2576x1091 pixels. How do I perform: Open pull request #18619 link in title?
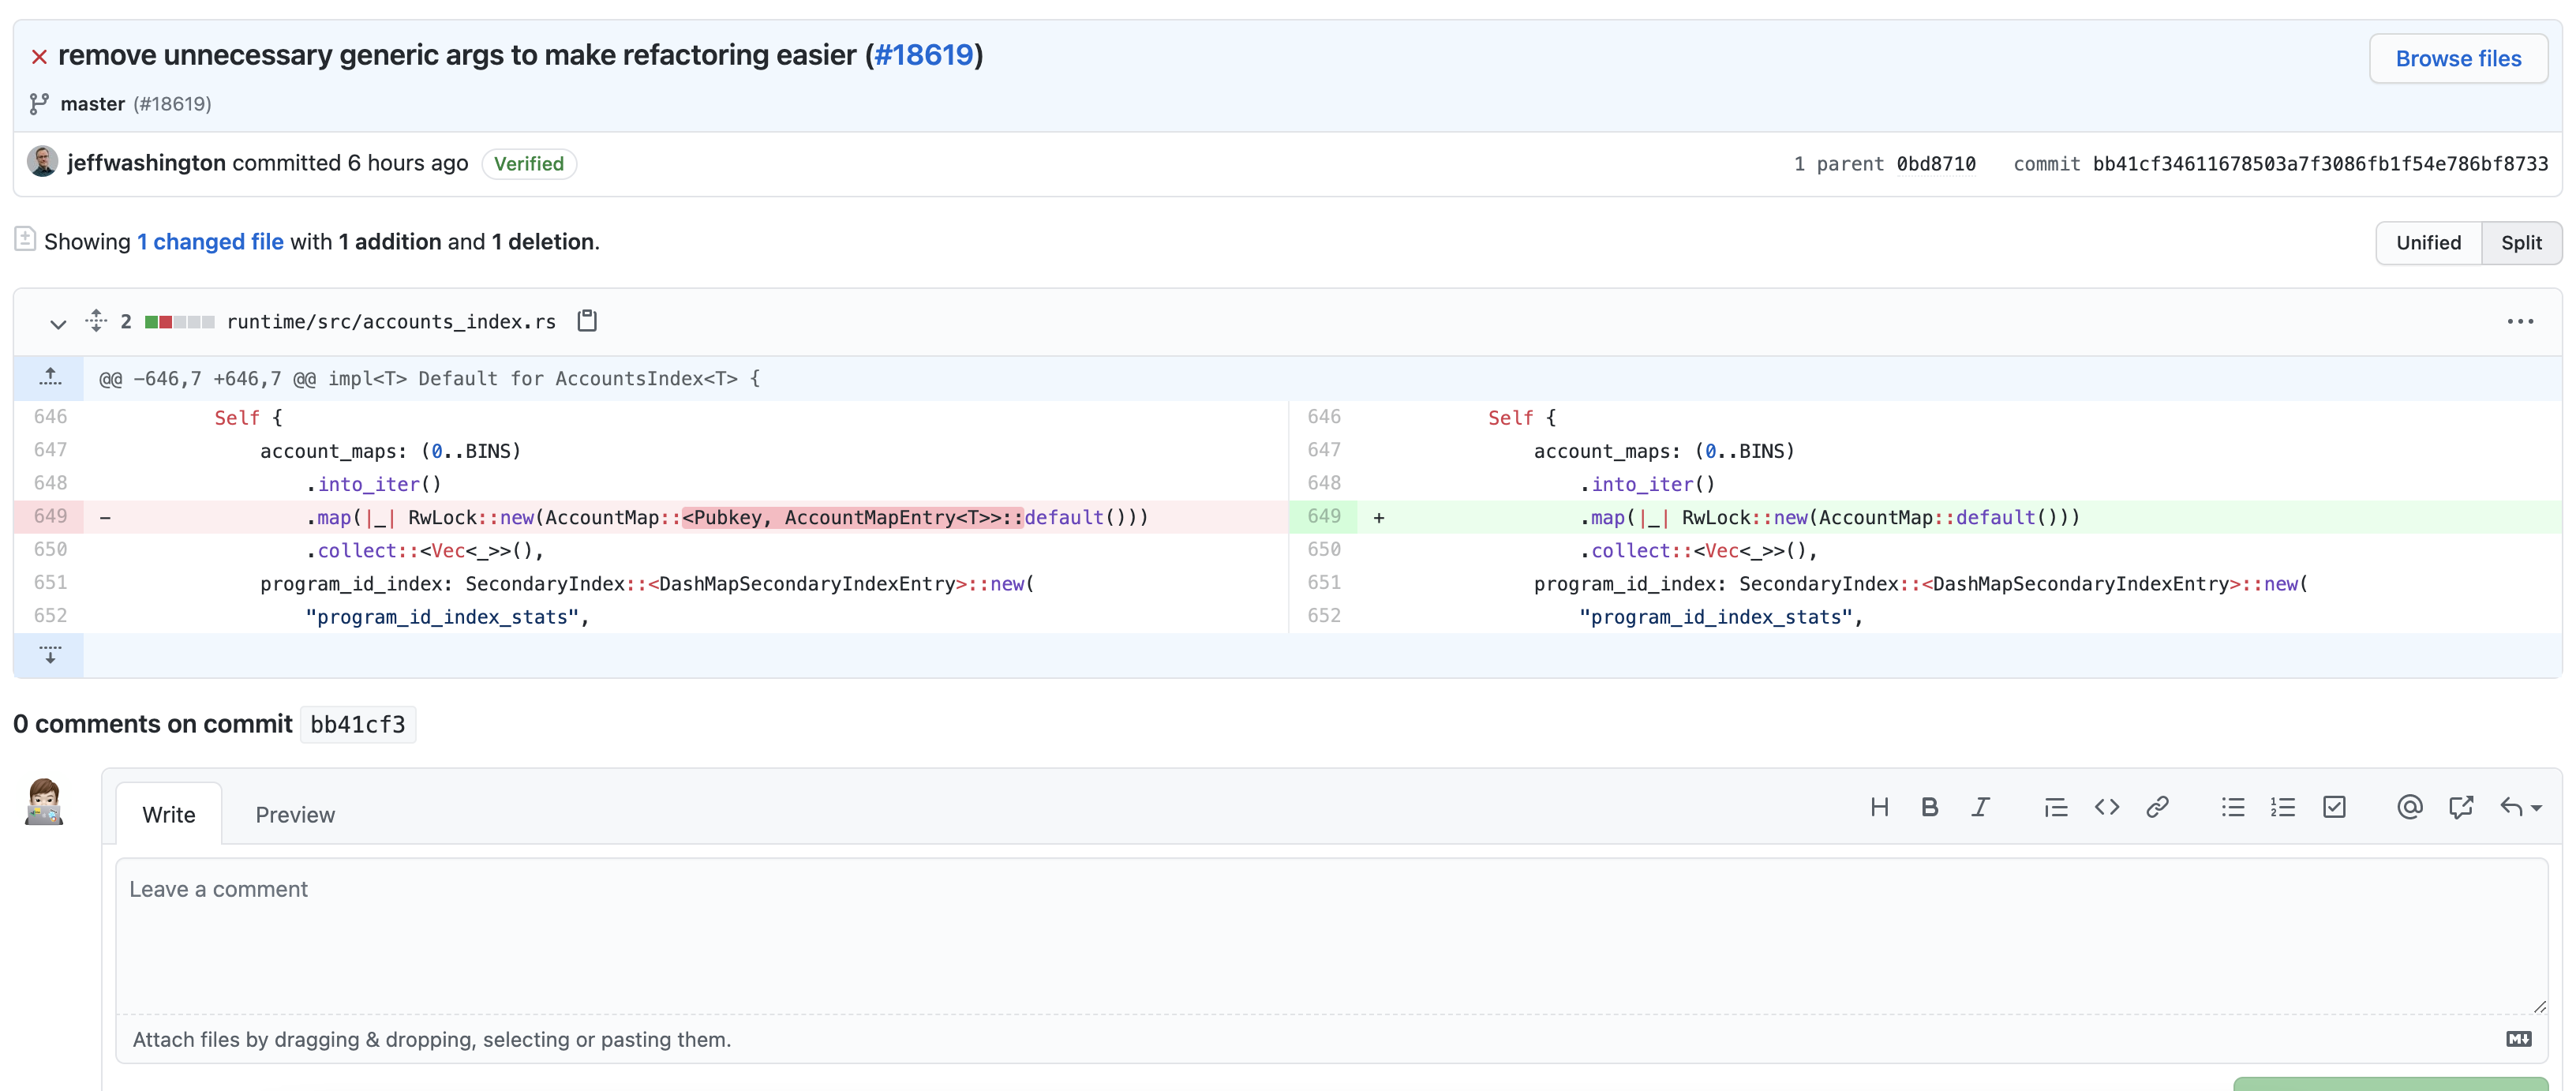923,55
